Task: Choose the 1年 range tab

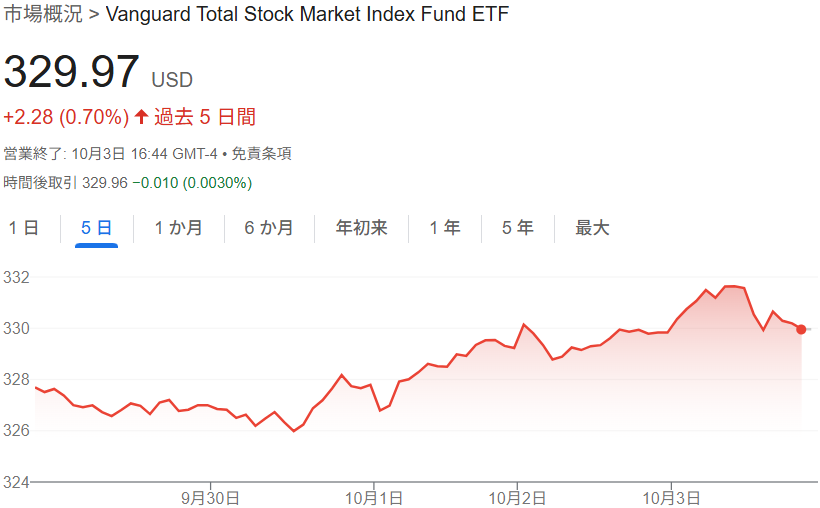Action: pyautogui.click(x=445, y=228)
